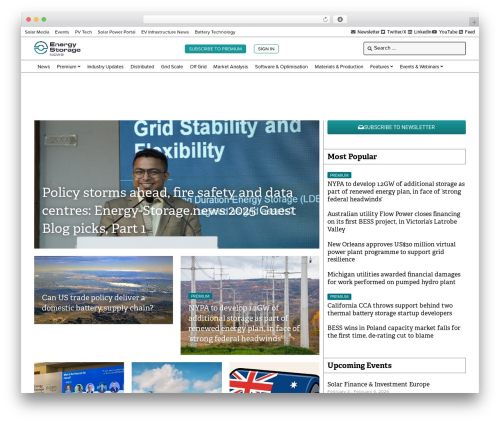Focus the Search input field
The height and width of the screenshot is (423, 500).
pyautogui.click(x=414, y=48)
